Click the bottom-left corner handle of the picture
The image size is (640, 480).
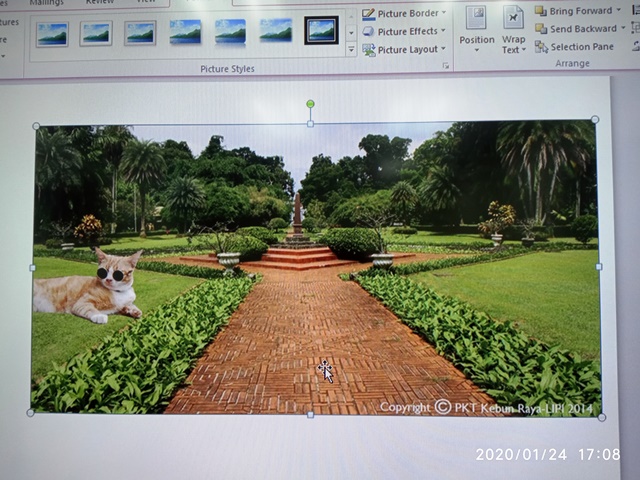(x=30, y=413)
